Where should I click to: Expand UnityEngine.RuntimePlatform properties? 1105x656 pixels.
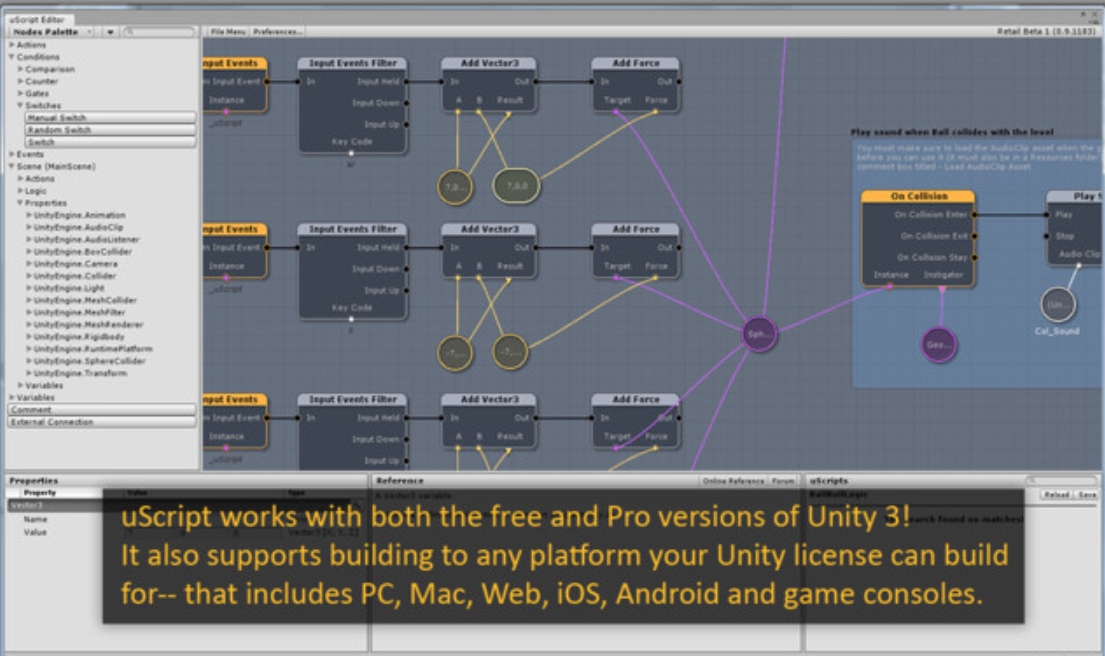(x=29, y=349)
